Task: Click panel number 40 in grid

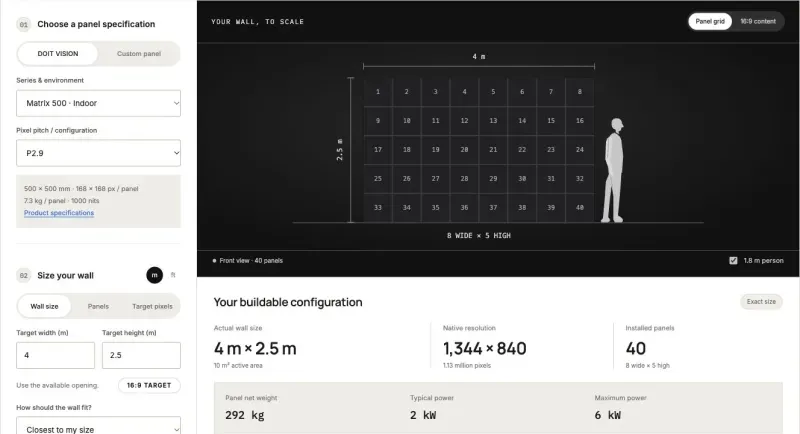Action: coord(580,208)
